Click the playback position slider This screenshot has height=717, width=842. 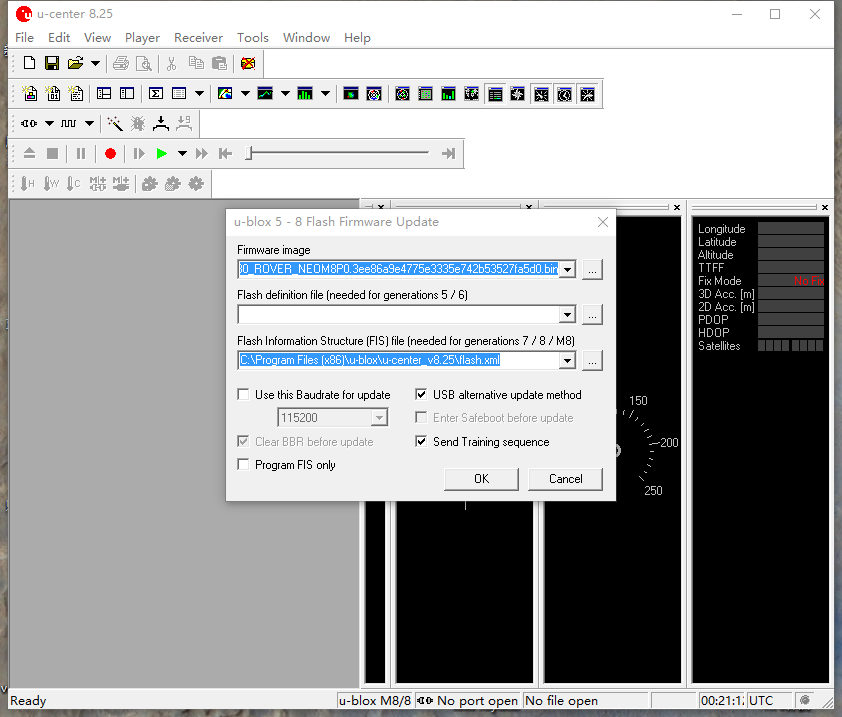[340, 153]
